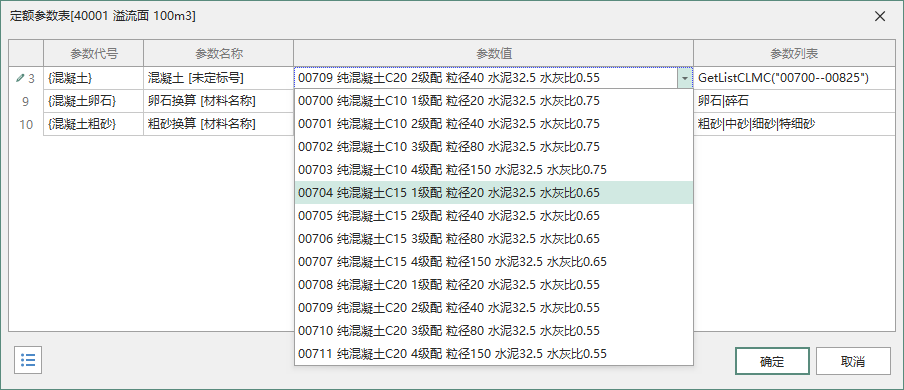Select 00706 纯混凝土C15 3级配 entry
904x390 pixels.
(494, 239)
